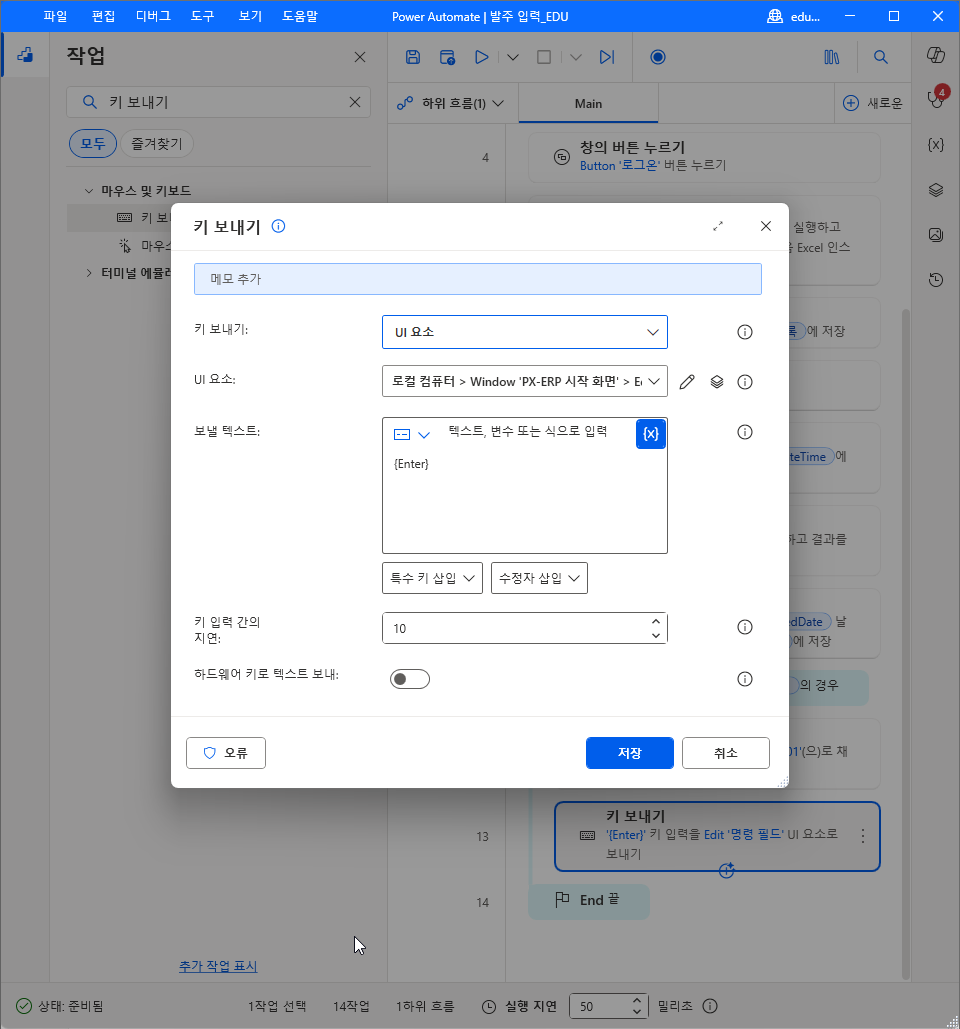Expand the 키 보내기 dialog with arrows icon
The image size is (960, 1029).
[718, 226]
